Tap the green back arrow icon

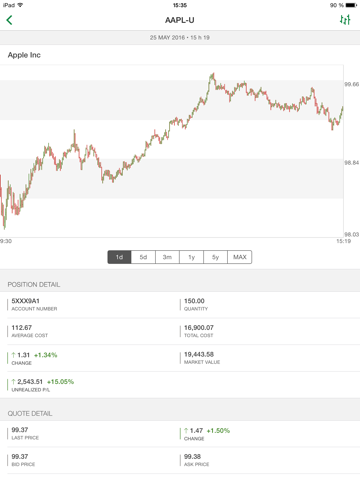9,20
